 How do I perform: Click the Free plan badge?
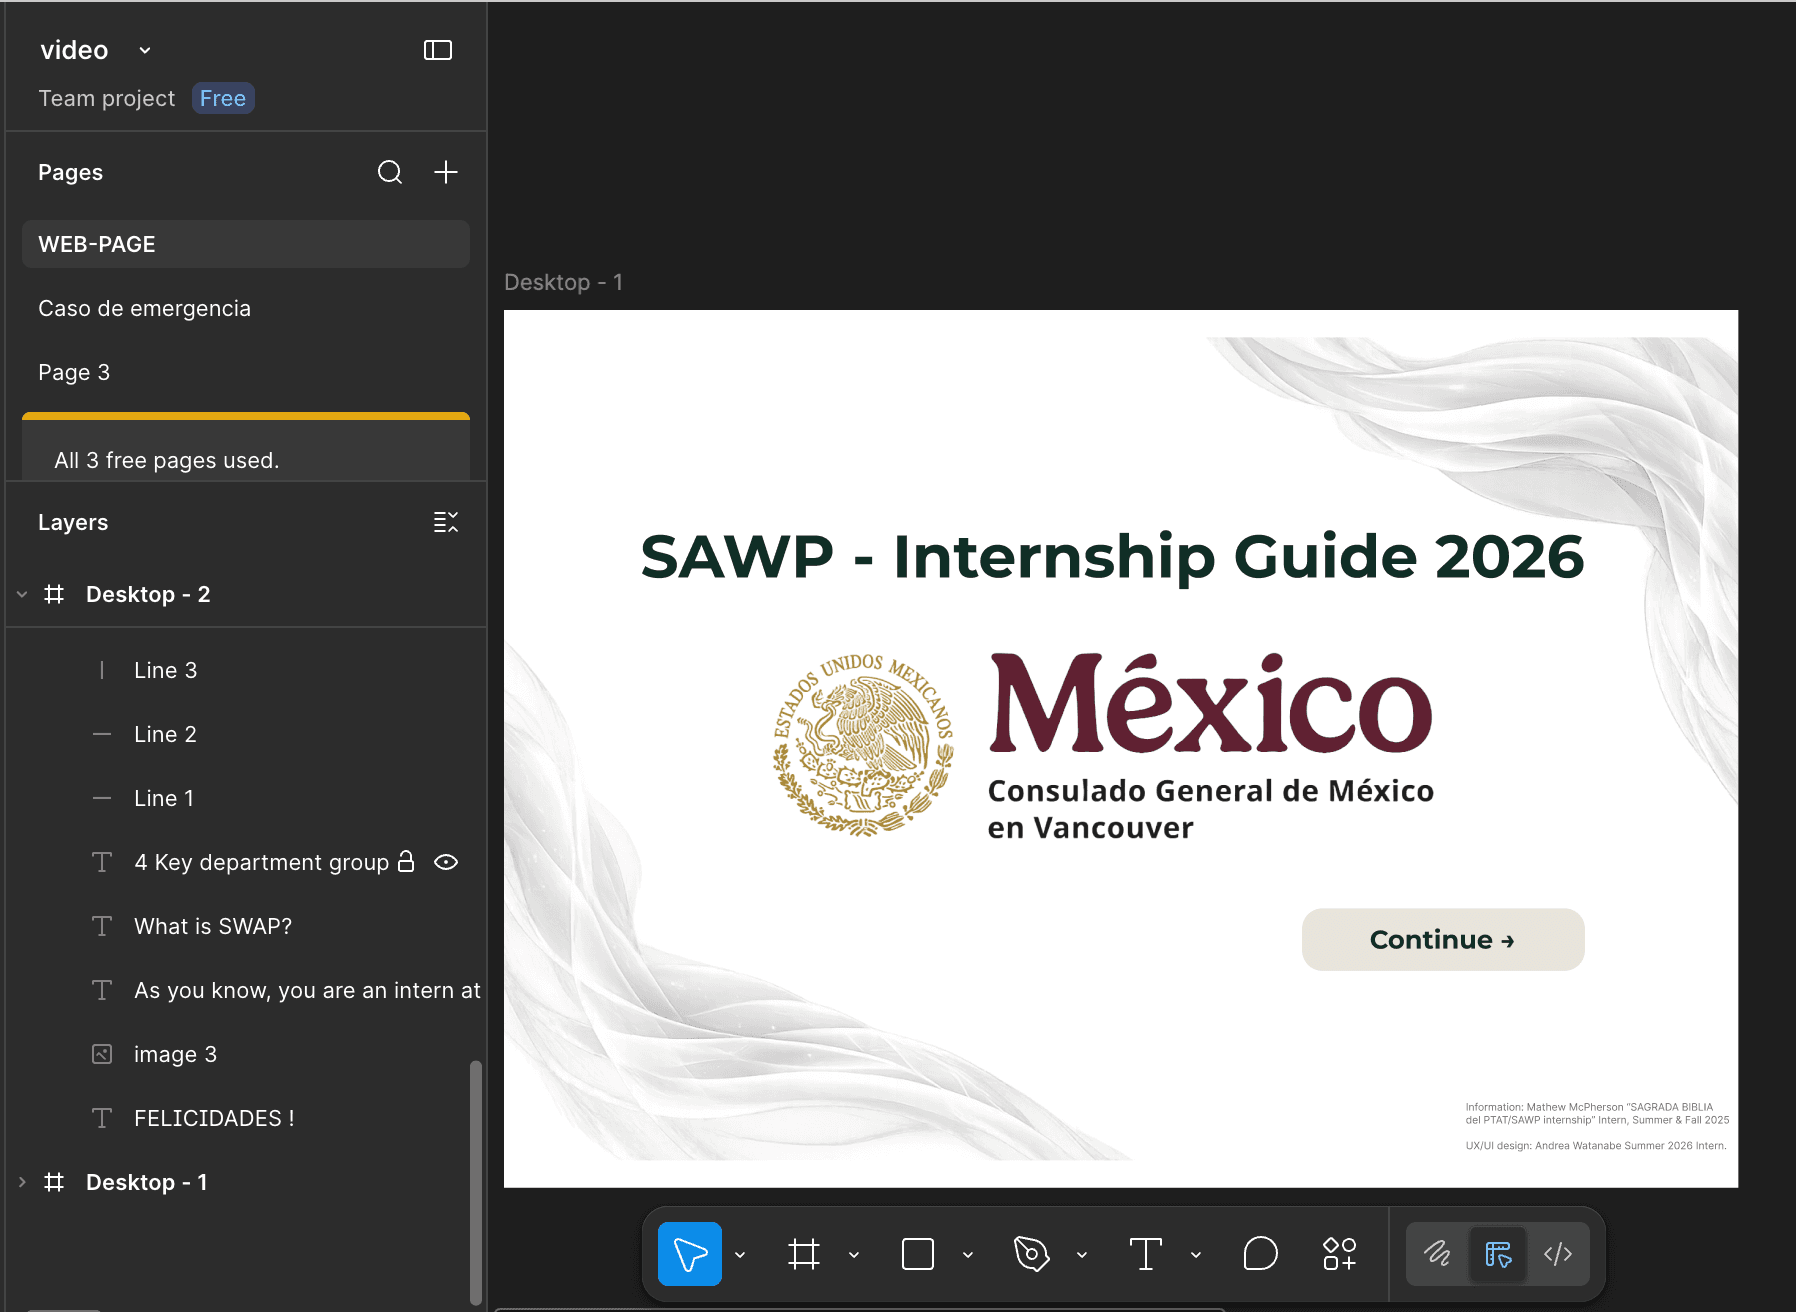(x=223, y=98)
